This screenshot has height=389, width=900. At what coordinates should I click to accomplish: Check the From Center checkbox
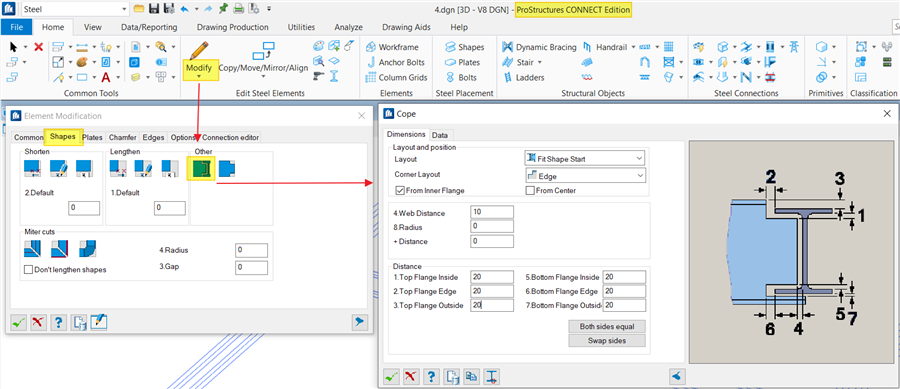point(530,190)
